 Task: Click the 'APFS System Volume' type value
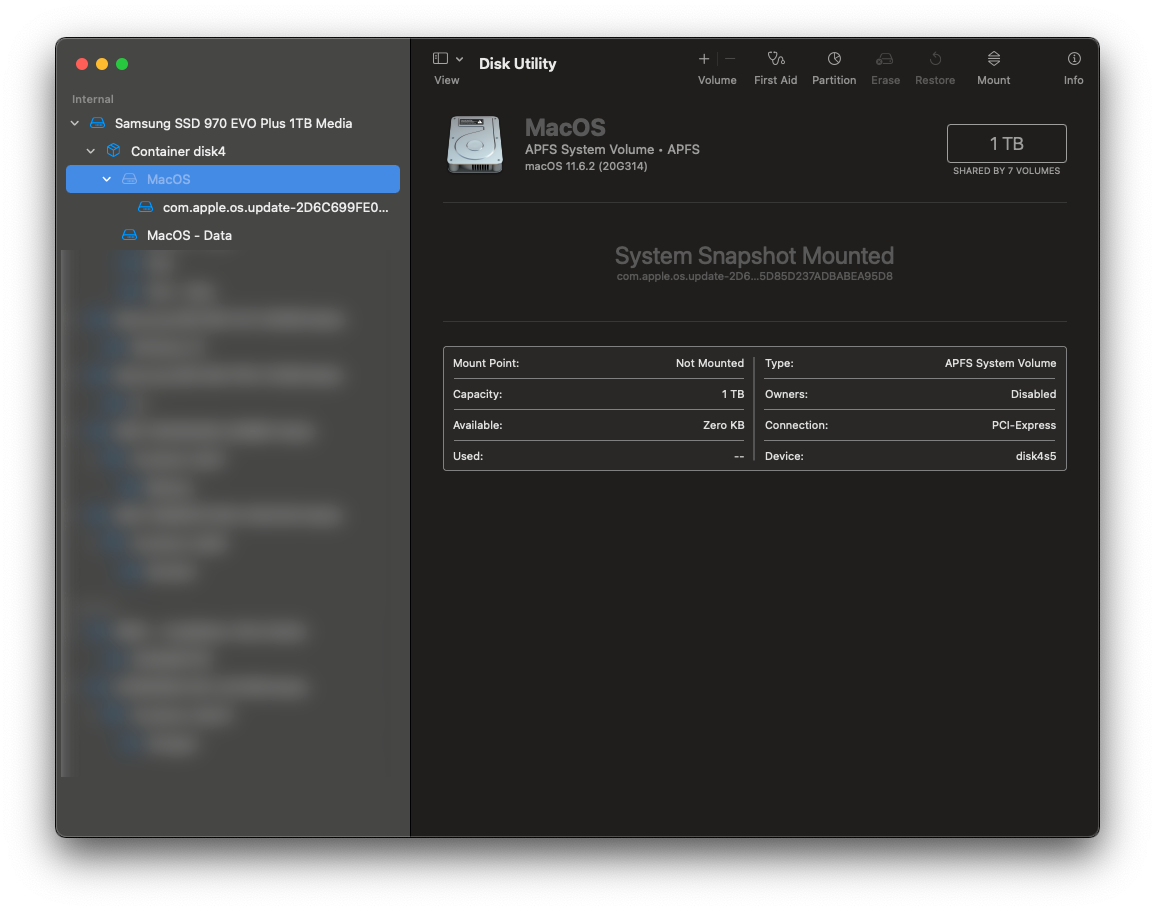click(x=1000, y=363)
